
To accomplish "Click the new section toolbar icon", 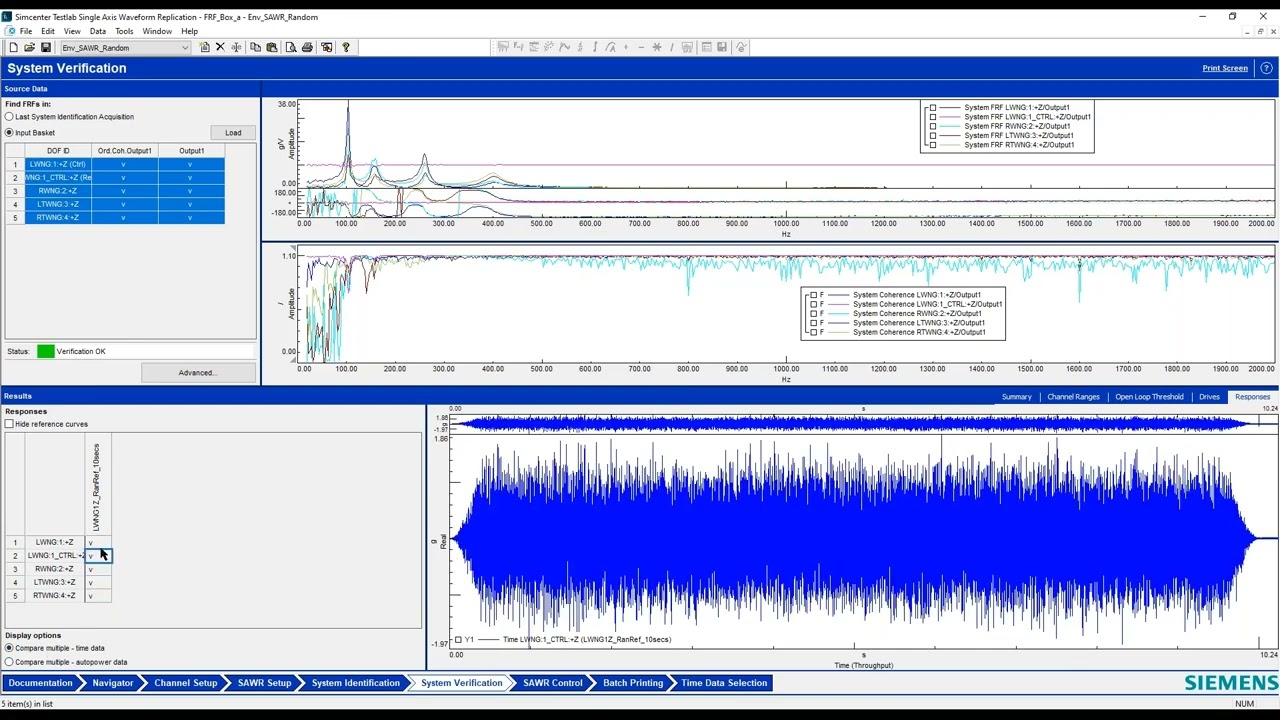I will pyautogui.click(x=205, y=47).
